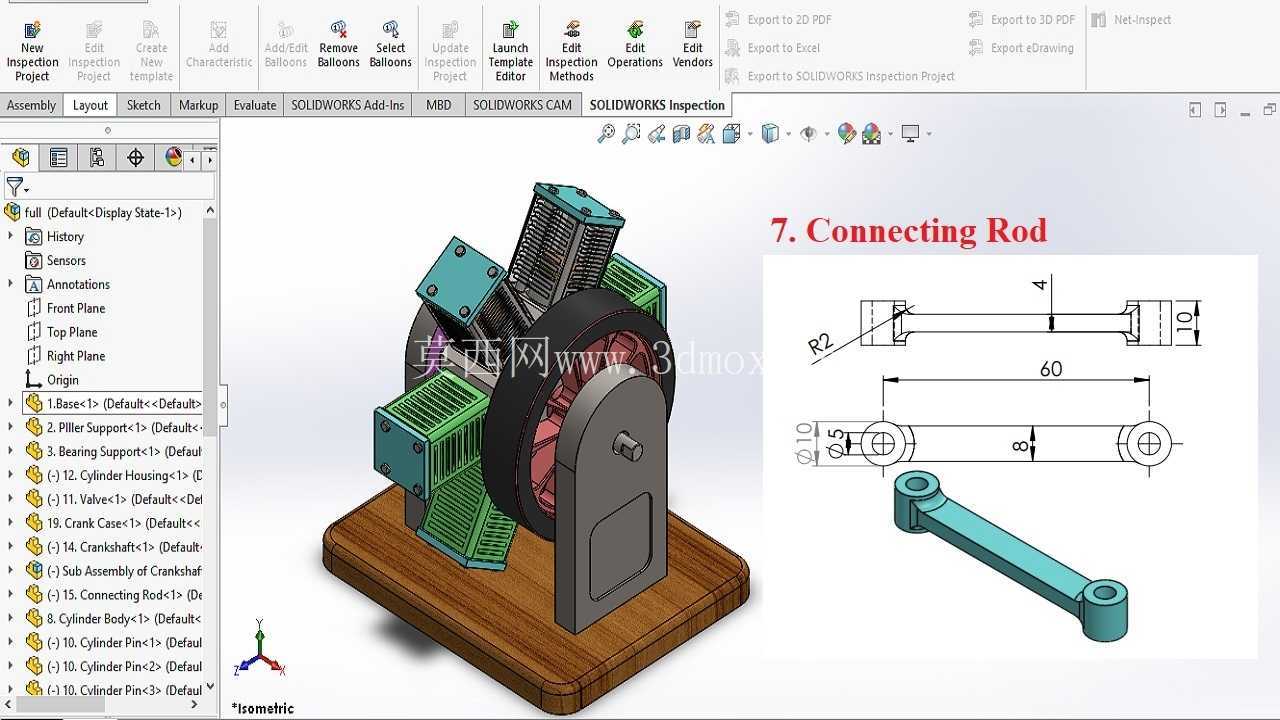Open the ConfigurationManager tab
Image resolution: width=1280 pixels, height=720 pixels.
[x=97, y=157]
